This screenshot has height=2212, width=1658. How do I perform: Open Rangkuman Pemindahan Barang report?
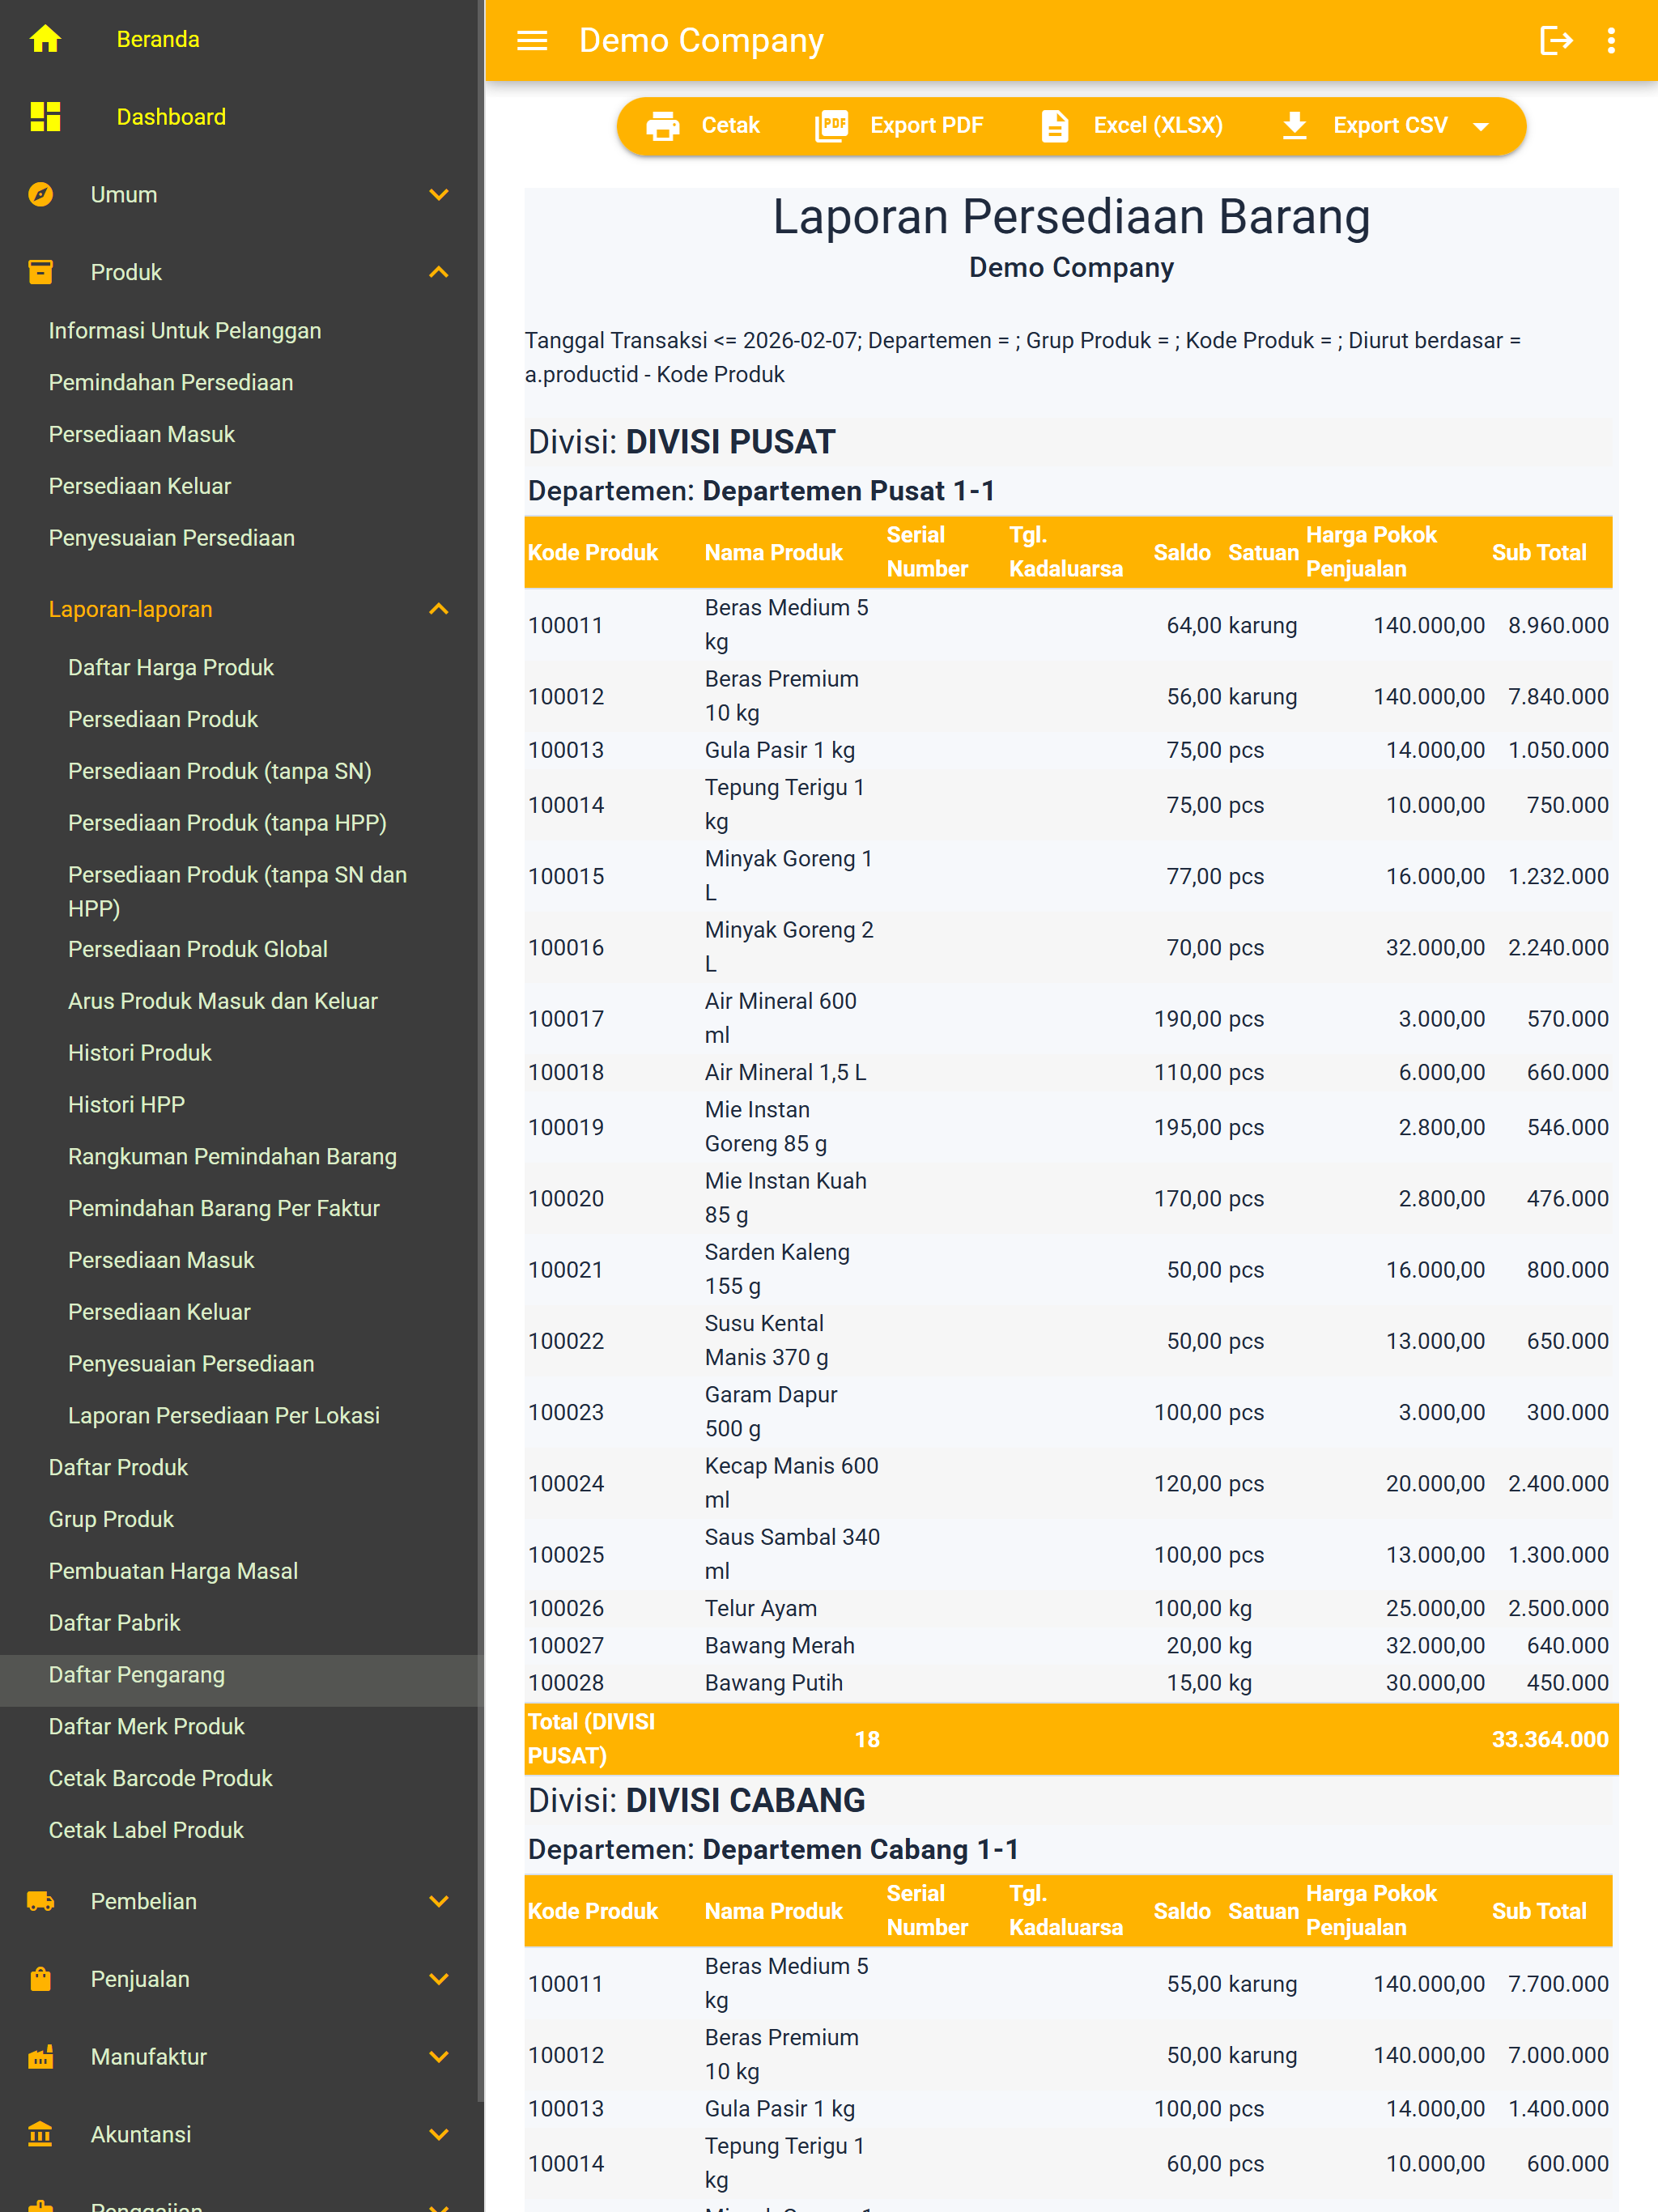pos(232,1157)
